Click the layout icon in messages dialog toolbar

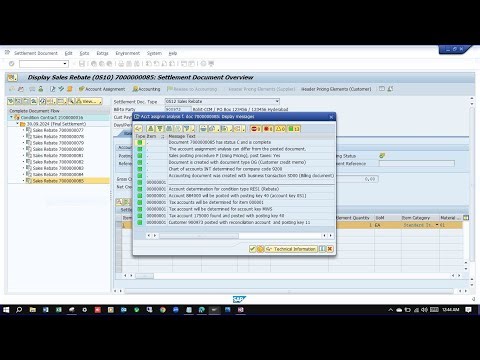(x=239, y=128)
